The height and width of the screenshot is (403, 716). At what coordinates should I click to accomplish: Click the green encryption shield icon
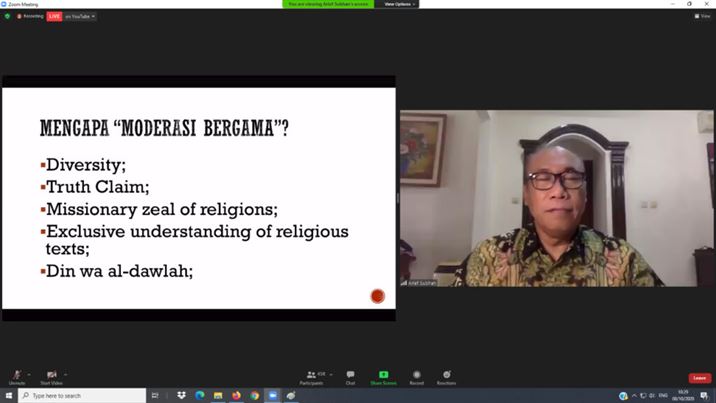click(7, 16)
